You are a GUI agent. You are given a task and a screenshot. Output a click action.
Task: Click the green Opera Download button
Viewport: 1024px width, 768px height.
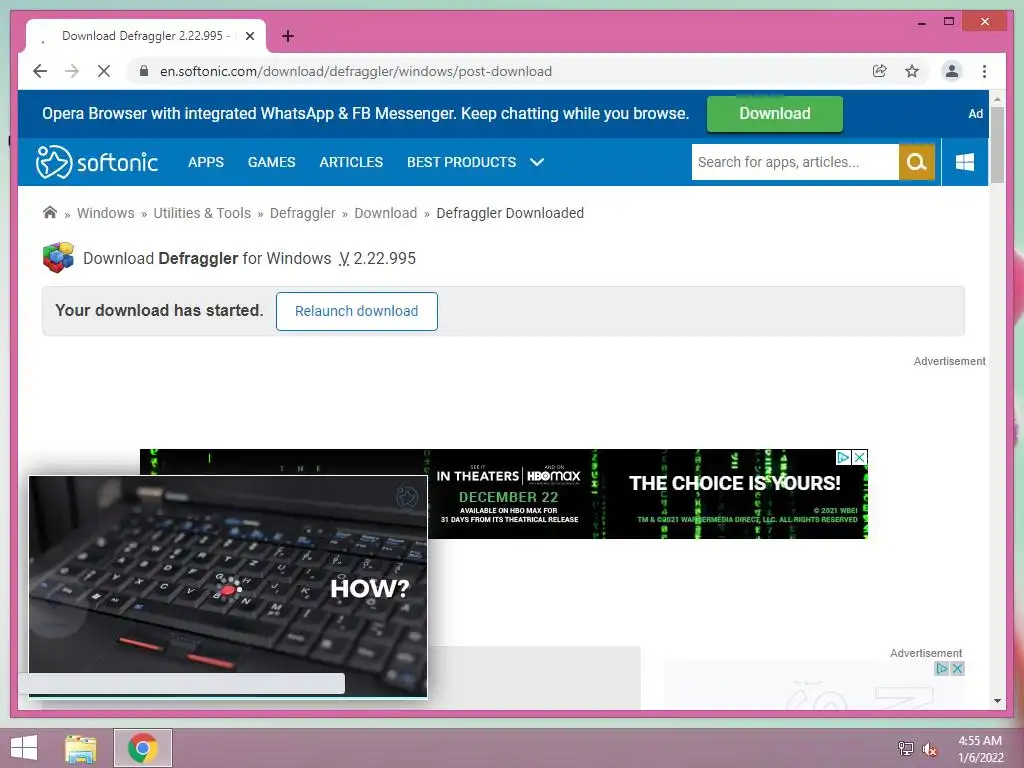[775, 114]
